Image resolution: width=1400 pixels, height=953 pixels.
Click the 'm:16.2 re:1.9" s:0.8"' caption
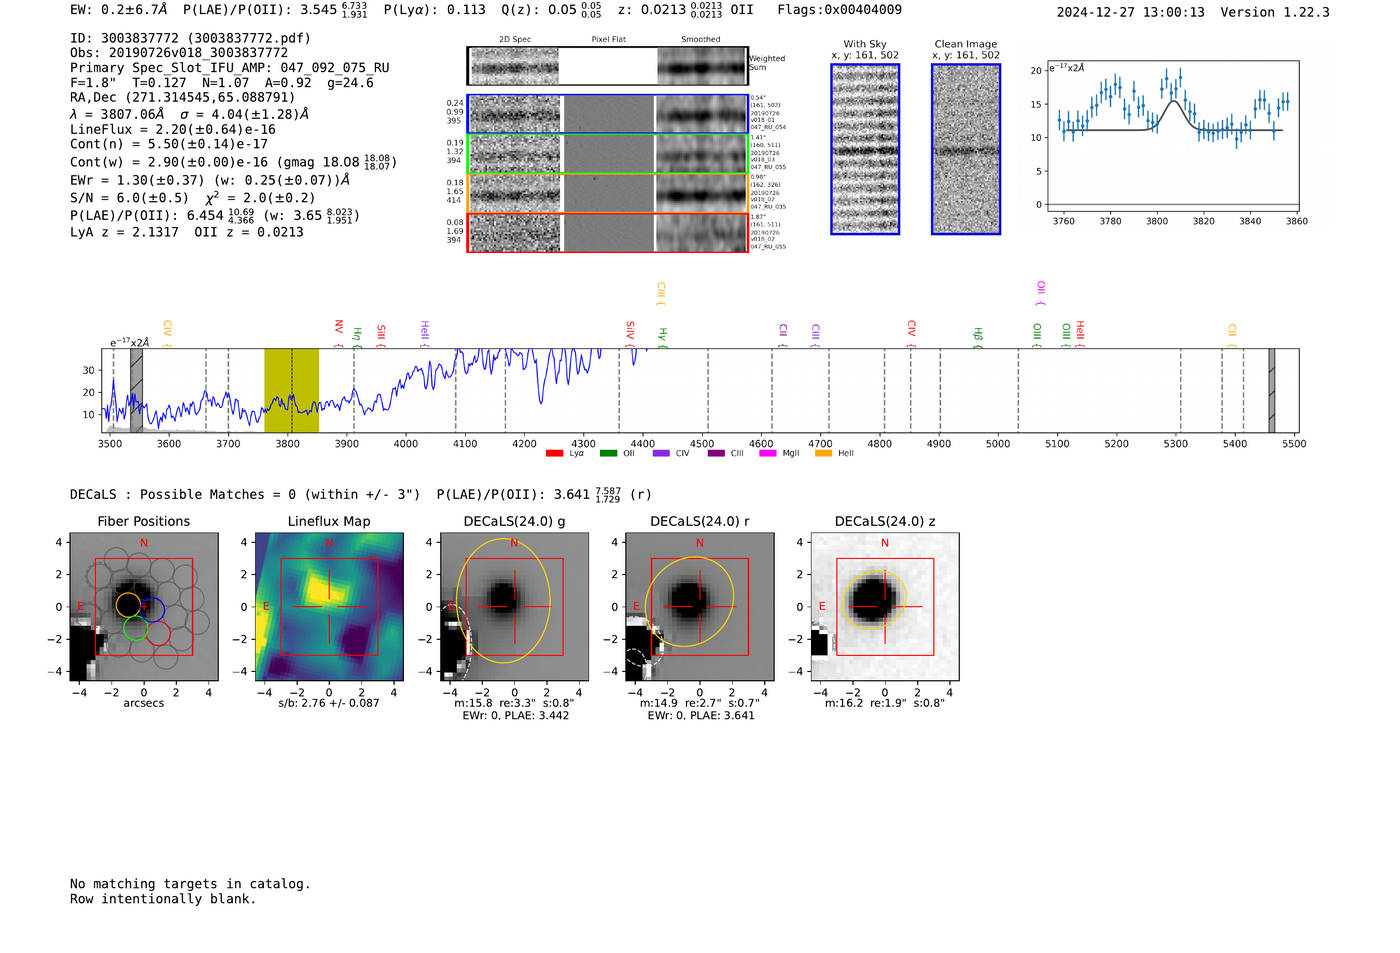click(x=885, y=703)
